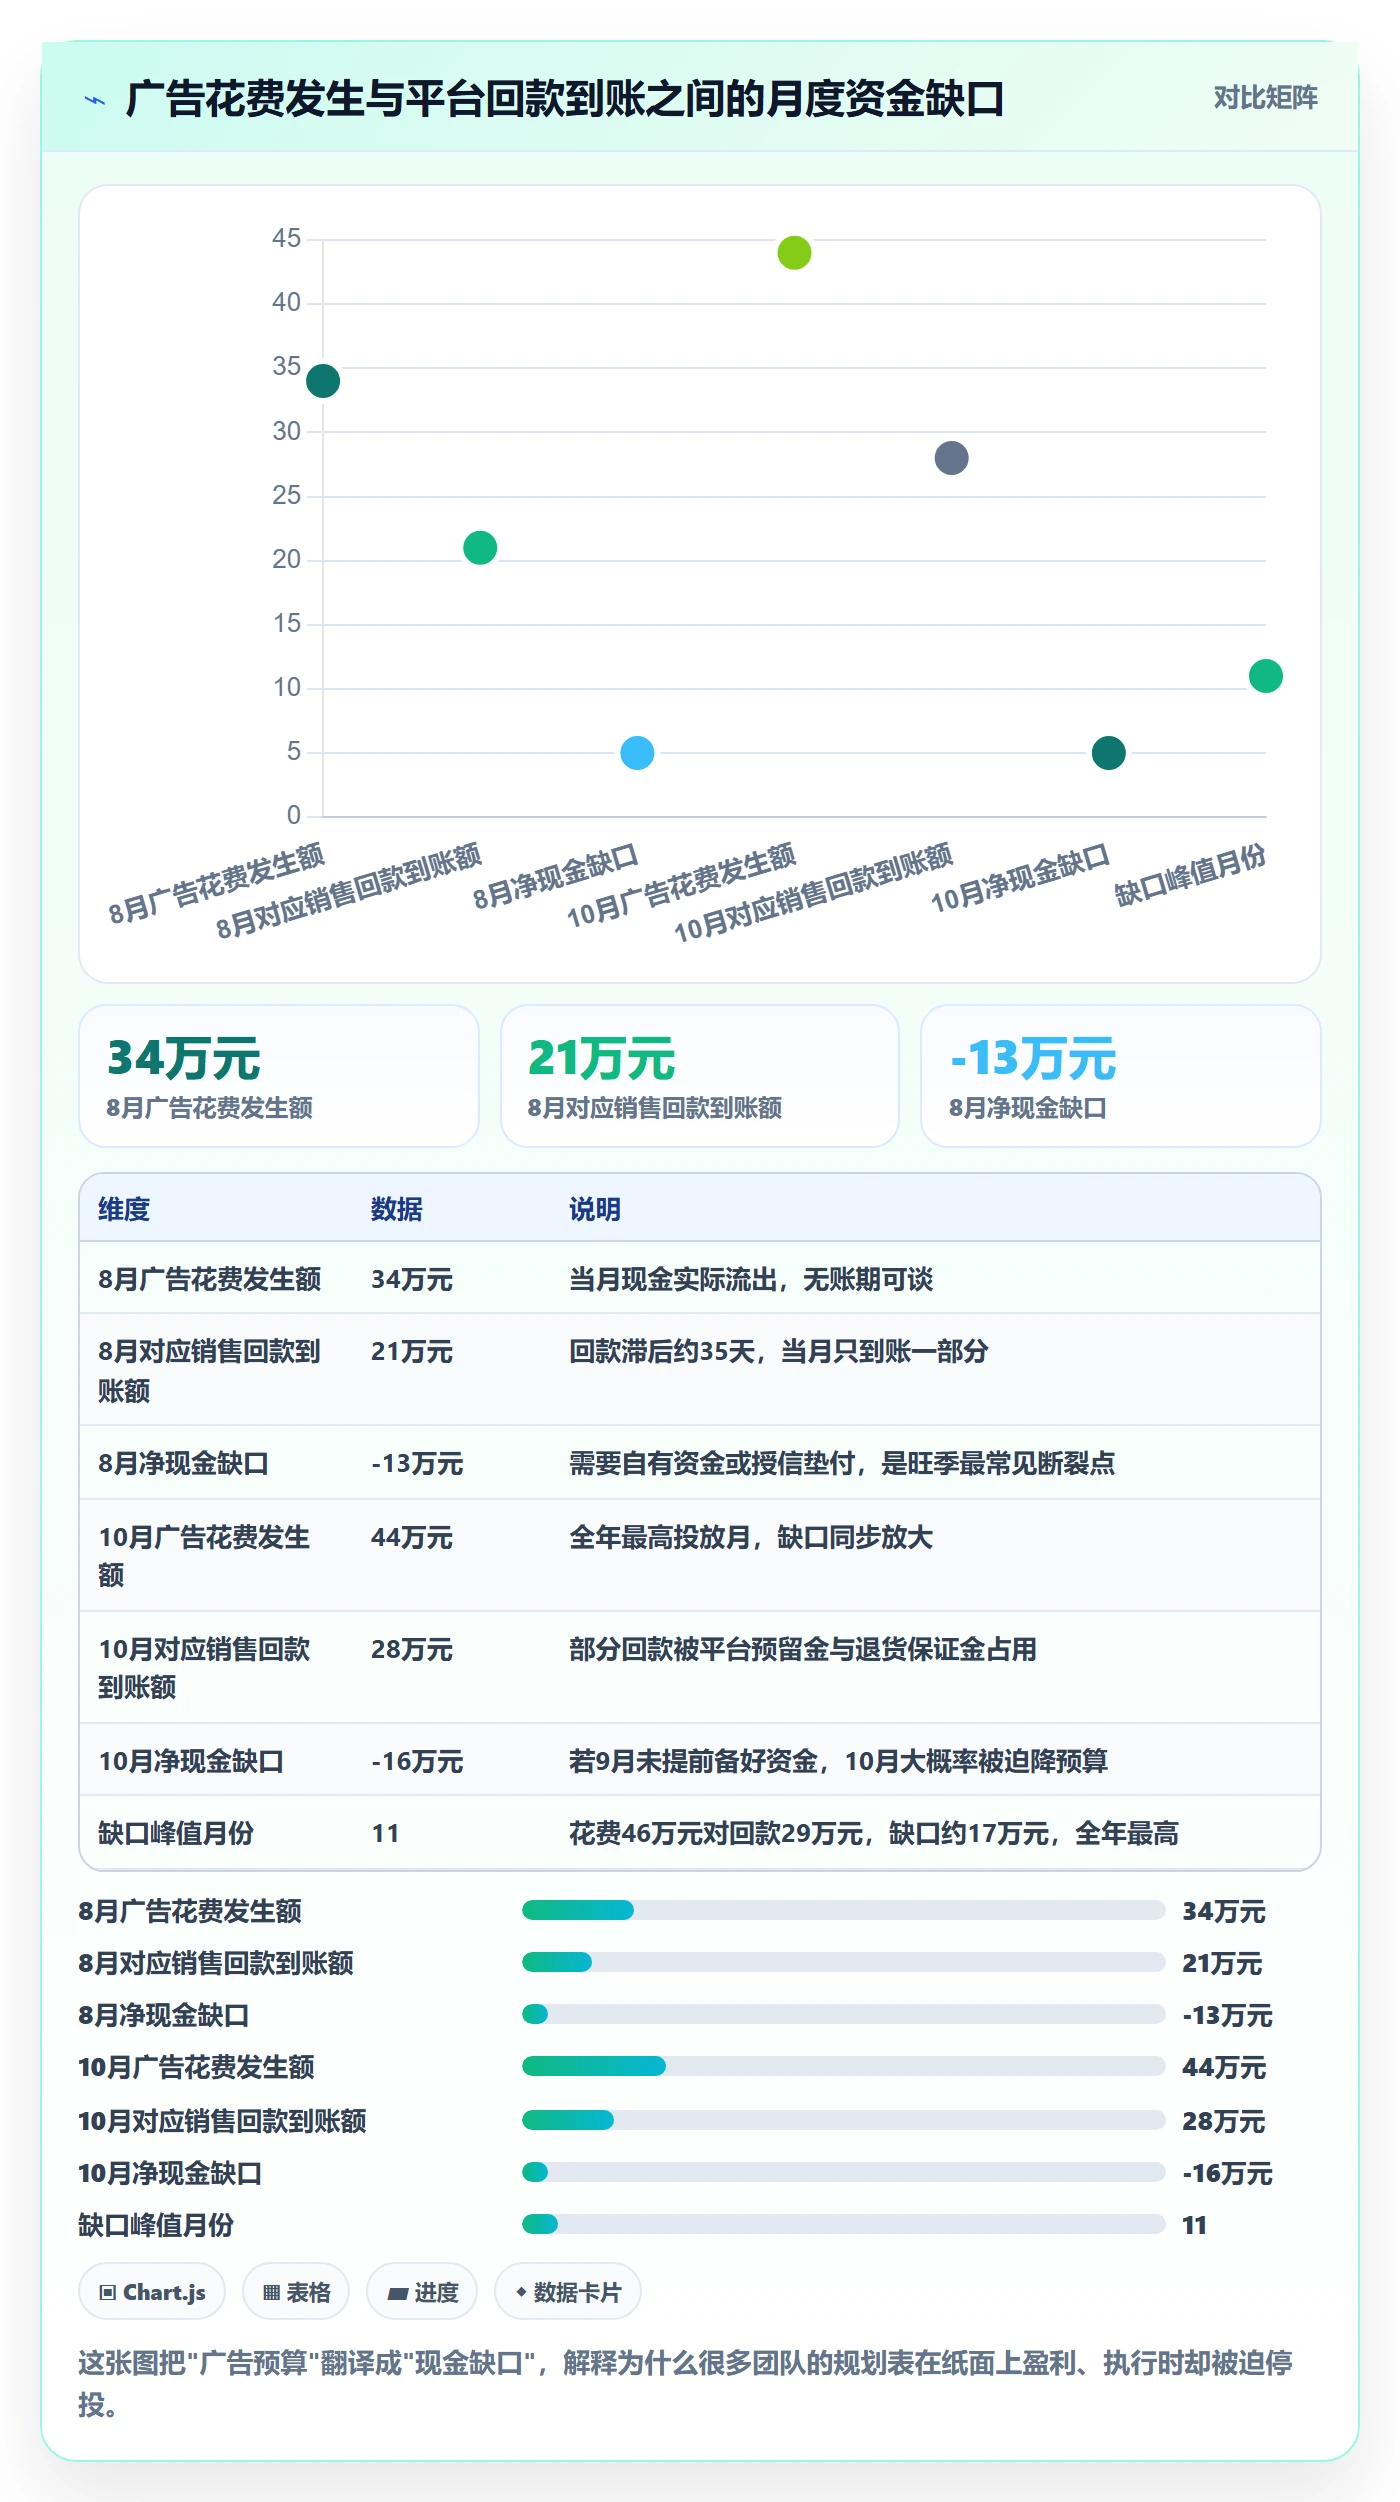The height and width of the screenshot is (2502, 1400).
Task: Click the 数据 column header
Action: [x=397, y=1210]
